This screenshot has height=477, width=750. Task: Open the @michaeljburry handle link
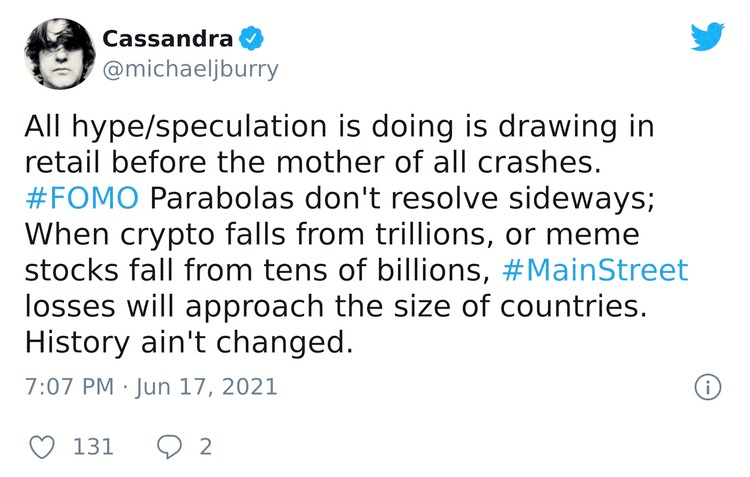[x=190, y=69]
